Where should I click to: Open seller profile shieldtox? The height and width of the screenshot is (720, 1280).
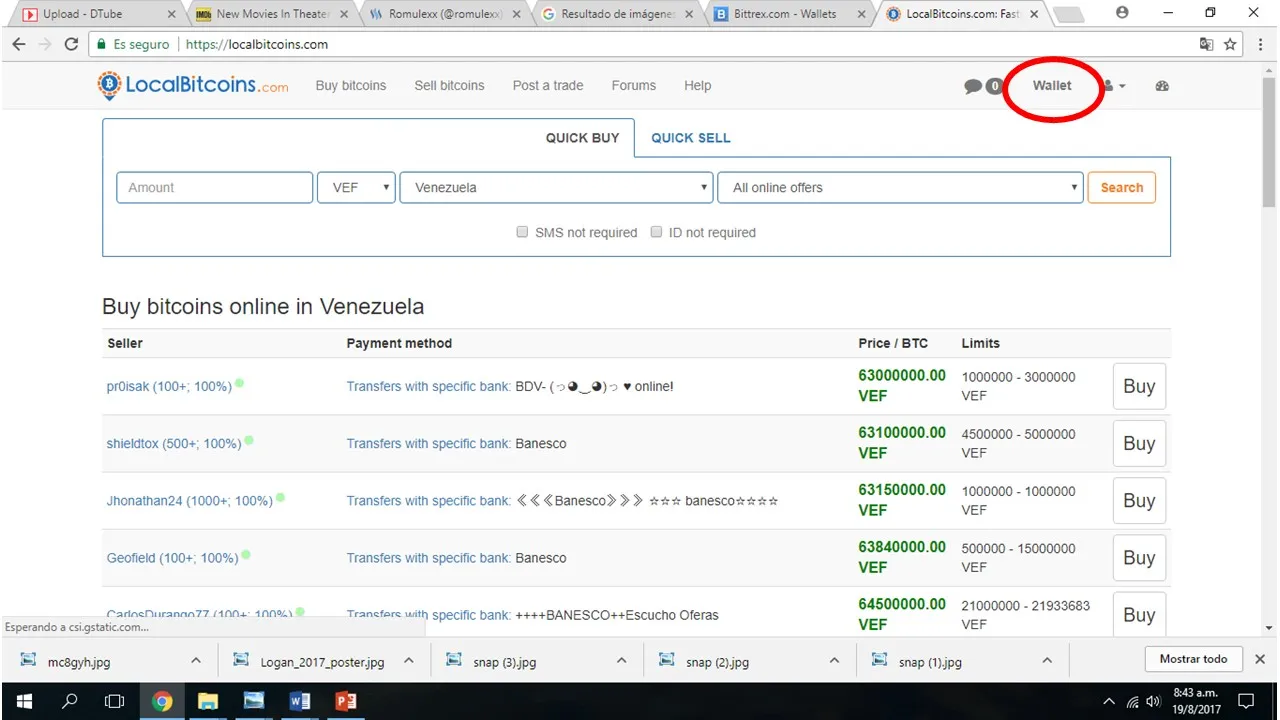pyautogui.click(x=174, y=443)
